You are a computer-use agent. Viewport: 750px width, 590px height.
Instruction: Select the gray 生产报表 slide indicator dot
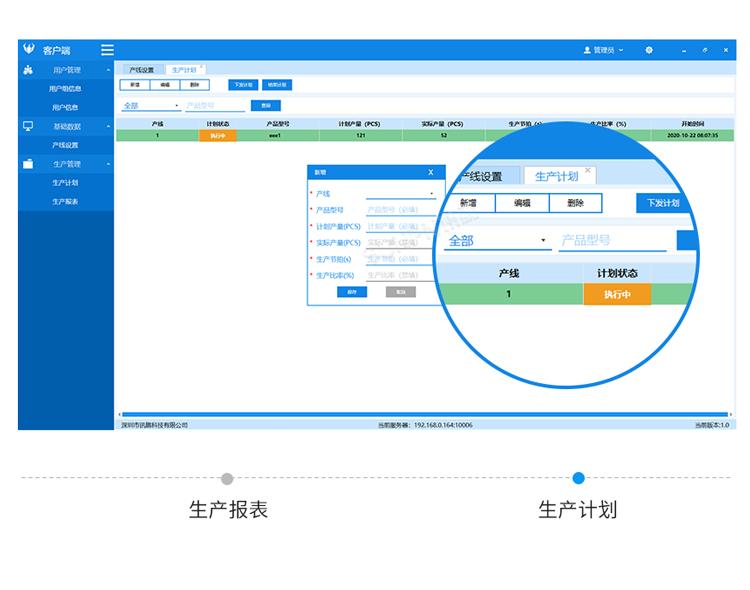227,478
